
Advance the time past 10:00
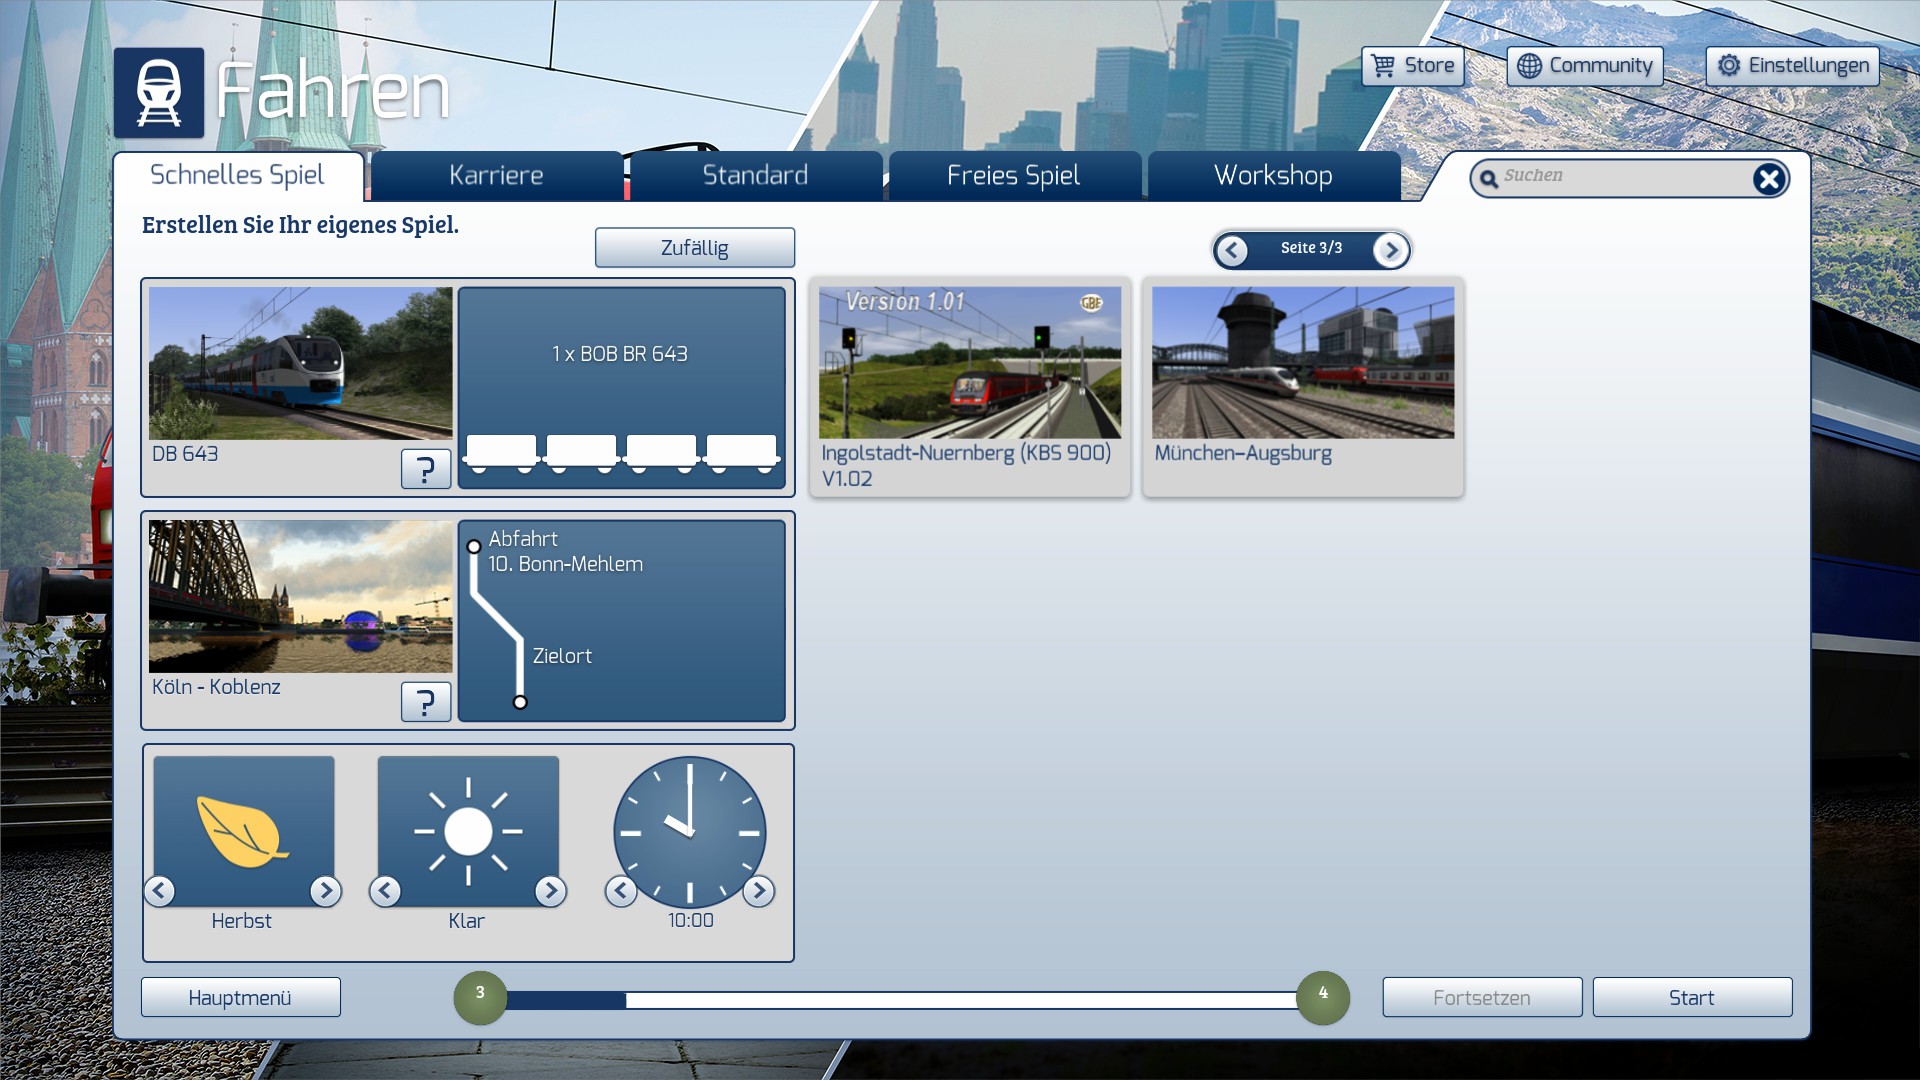[x=758, y=890]
